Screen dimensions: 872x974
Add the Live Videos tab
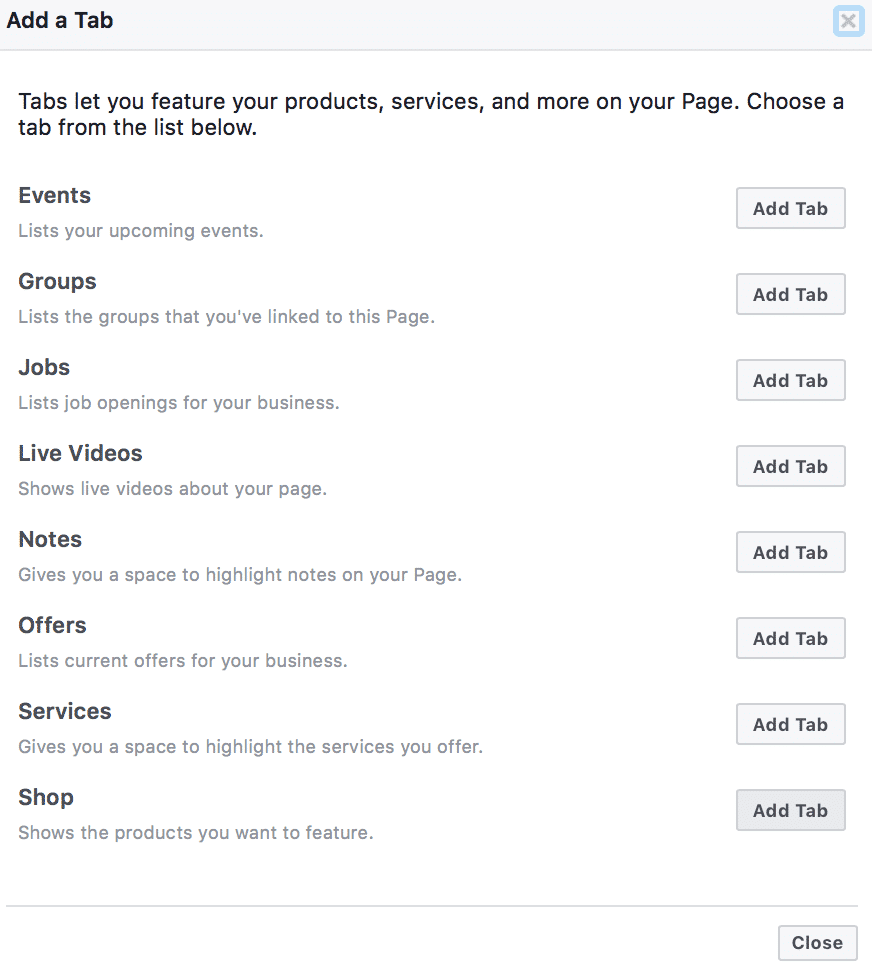790,467
